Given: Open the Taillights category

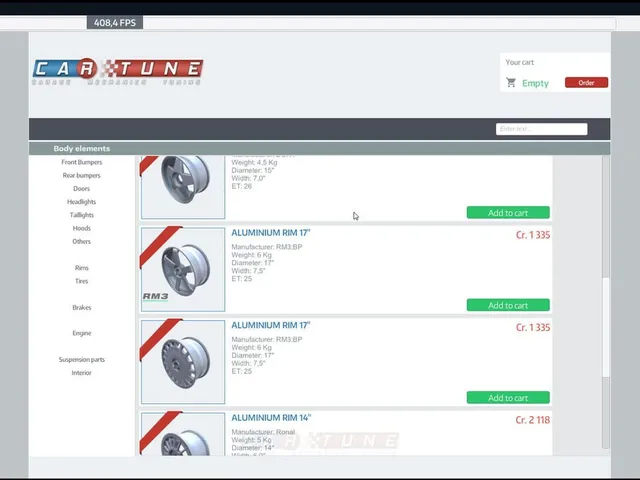Looking at the screenshot, I should pos(82,215).
